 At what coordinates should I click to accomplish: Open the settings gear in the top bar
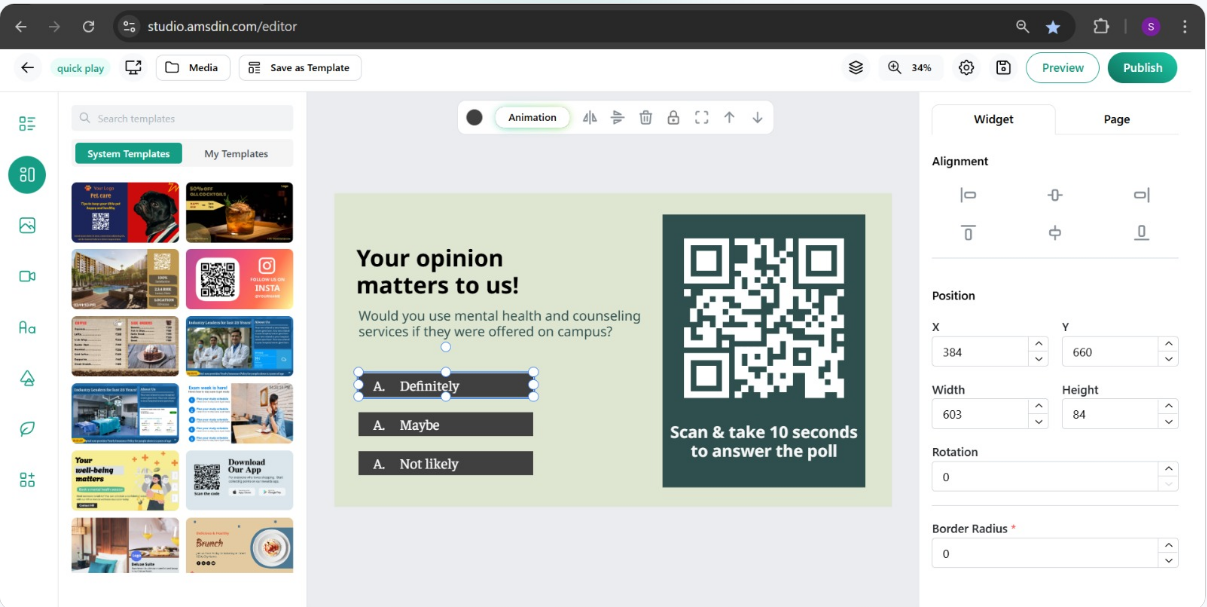point(966,68)
